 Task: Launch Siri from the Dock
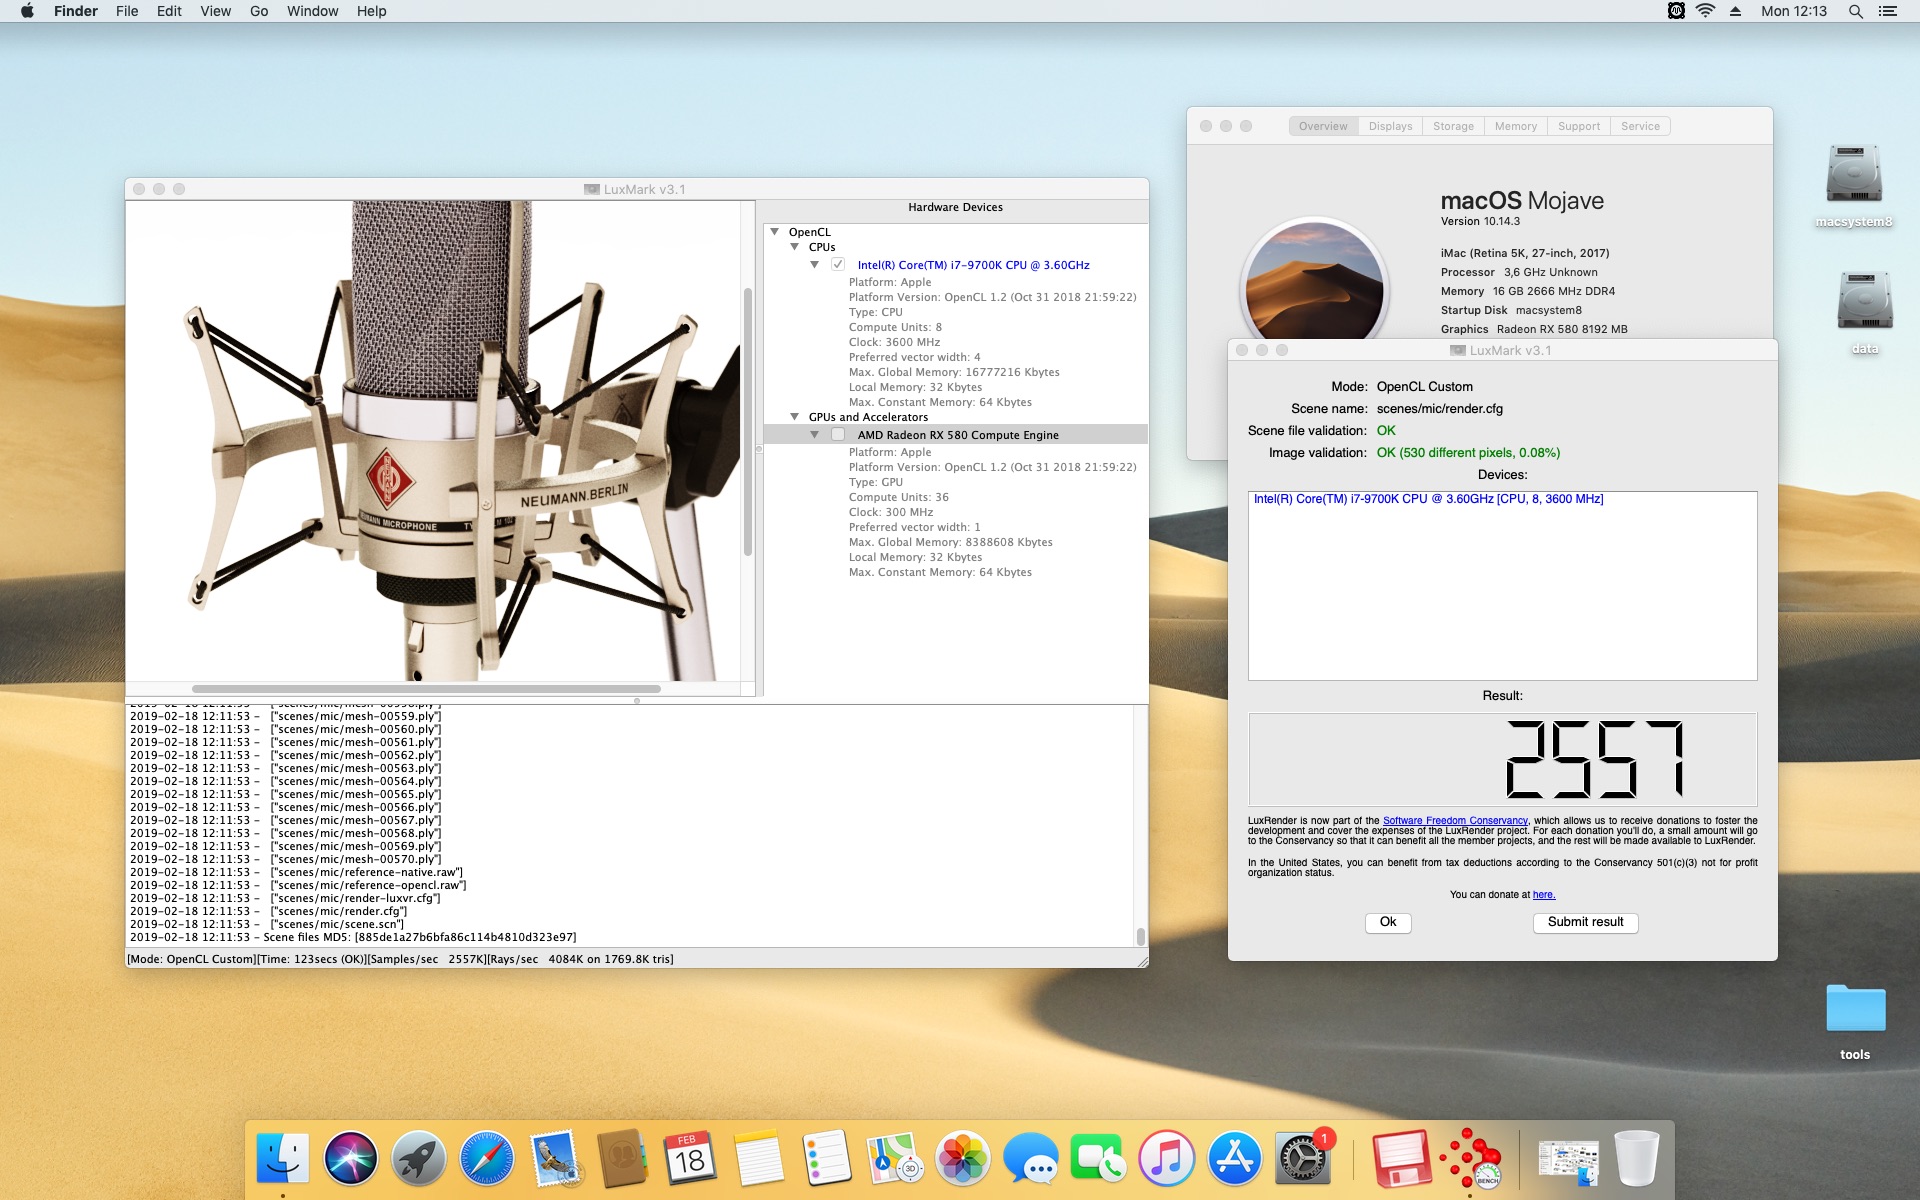pos(350,1158)
